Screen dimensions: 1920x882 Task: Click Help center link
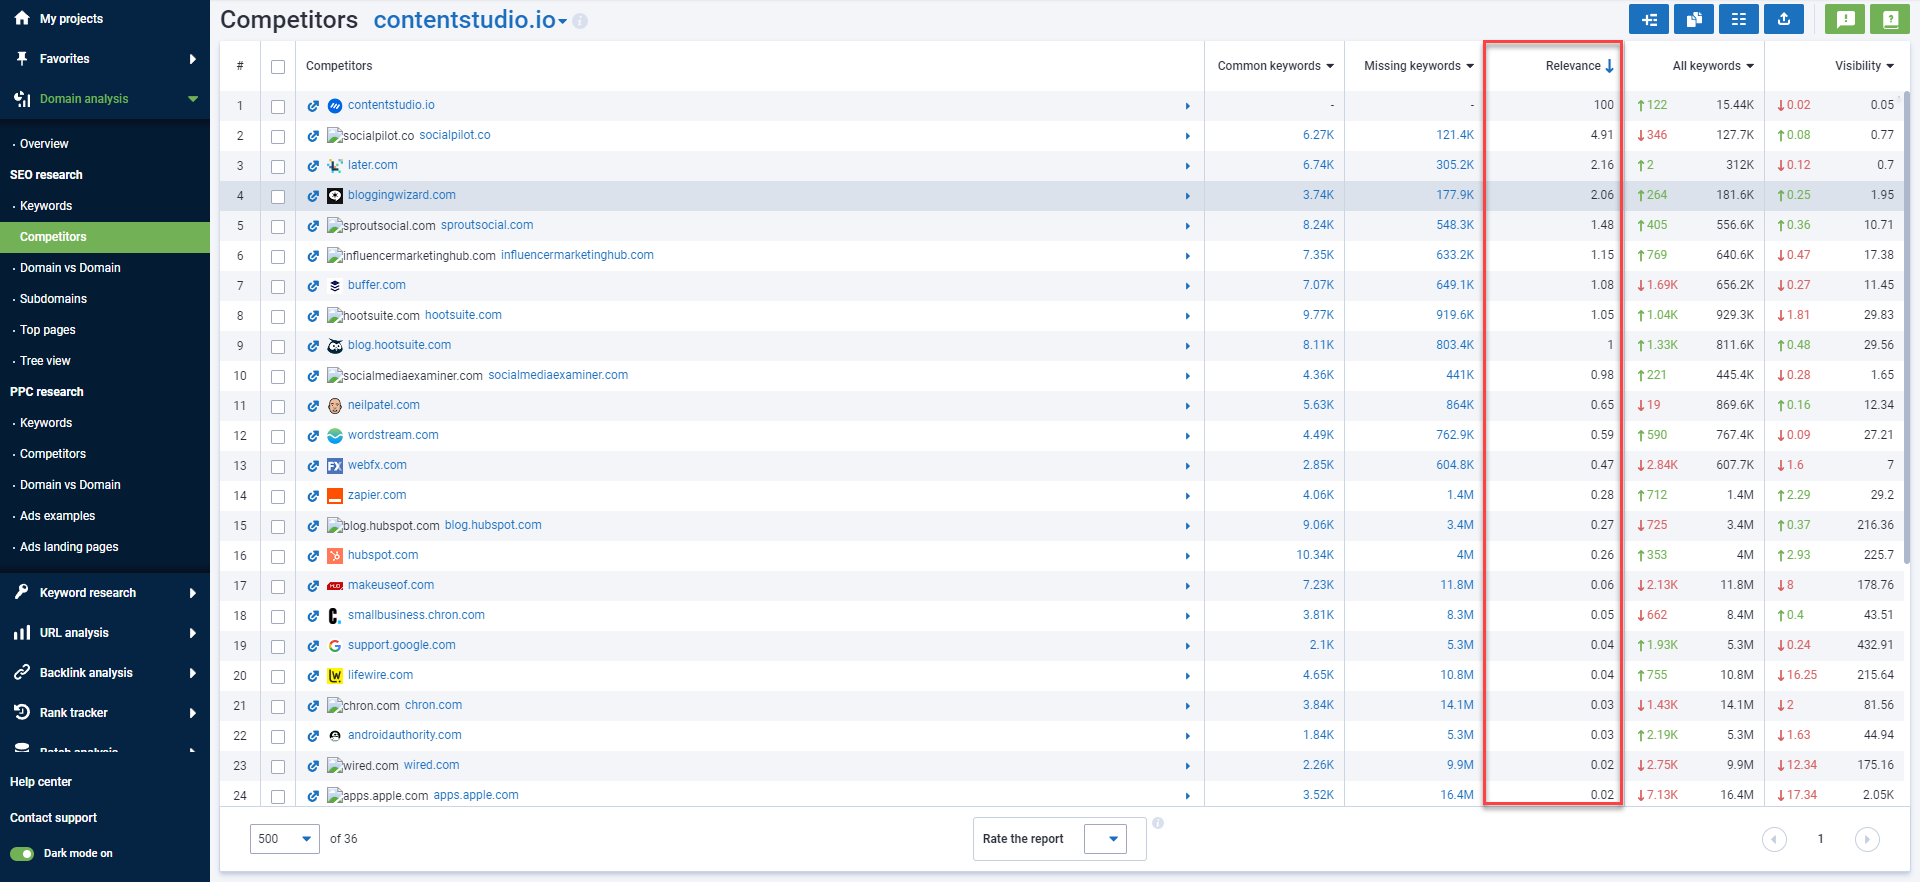coord(41,782)
